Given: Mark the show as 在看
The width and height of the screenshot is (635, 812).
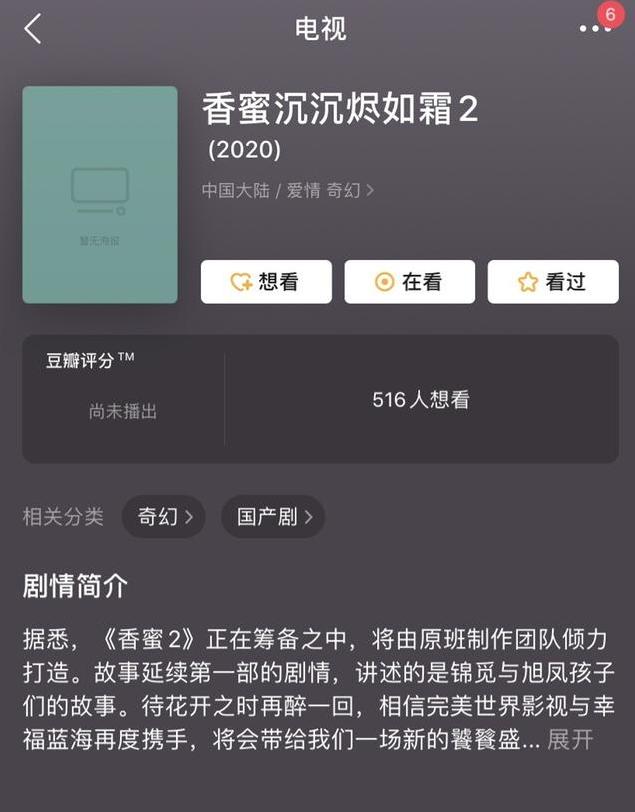Looking at the screenshot, I should (x=410, y=282).
